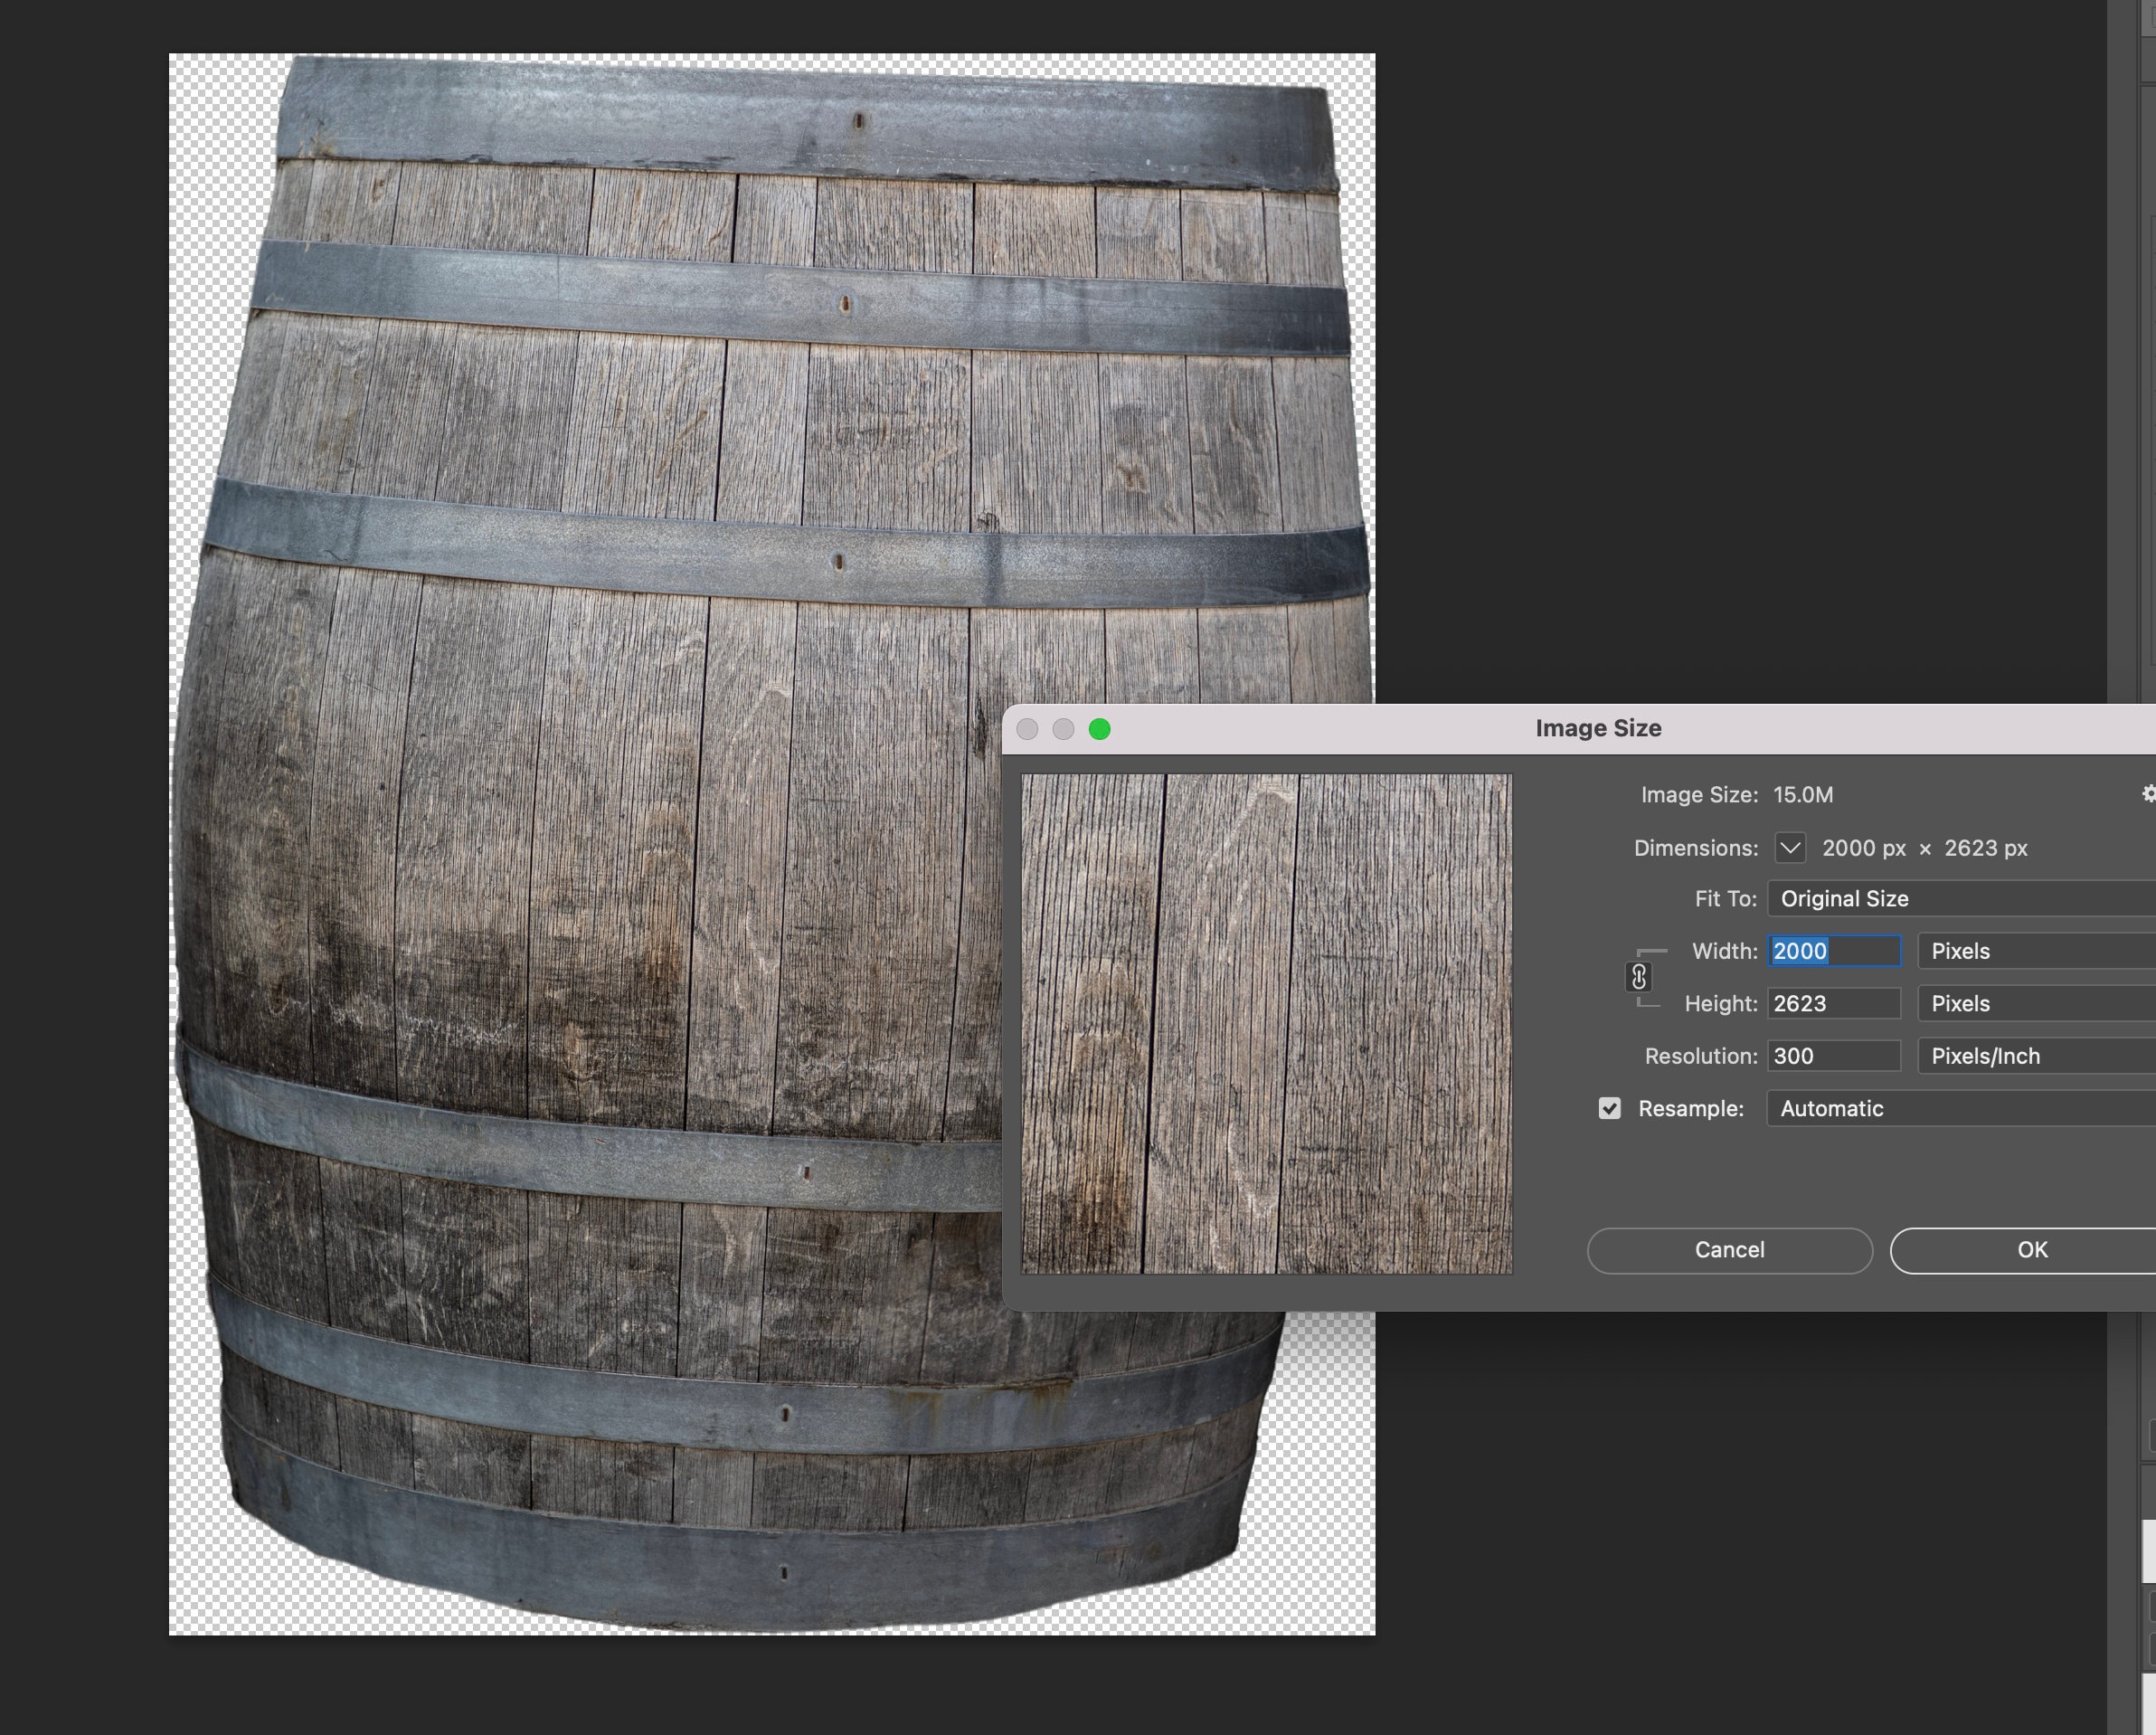Screen dimensions: 2156x1735
Task: Open the Height units dropdown showing Pixels
Action: coord(2032,1003)
